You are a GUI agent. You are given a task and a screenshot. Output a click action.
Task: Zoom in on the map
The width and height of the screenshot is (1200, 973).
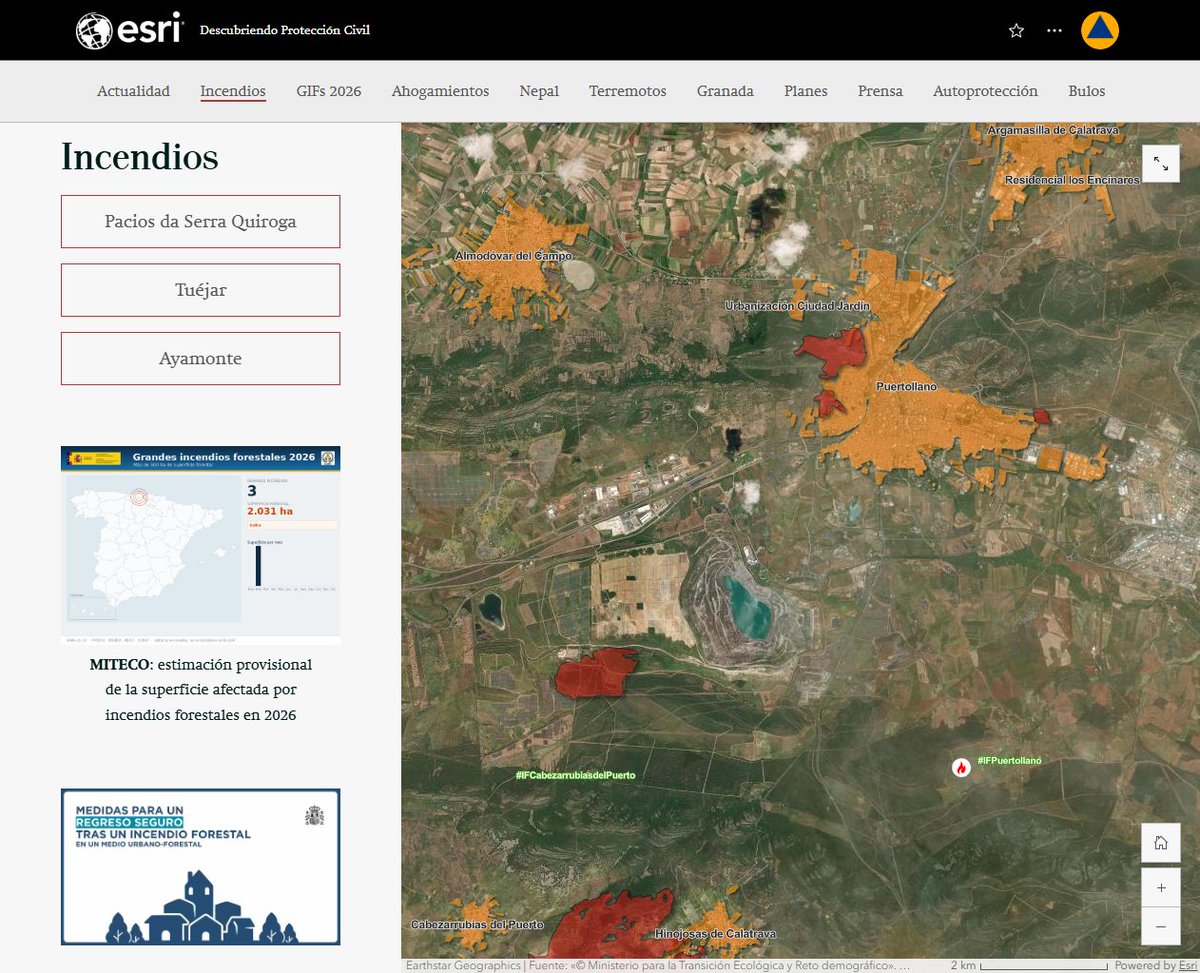(1160, 888)
